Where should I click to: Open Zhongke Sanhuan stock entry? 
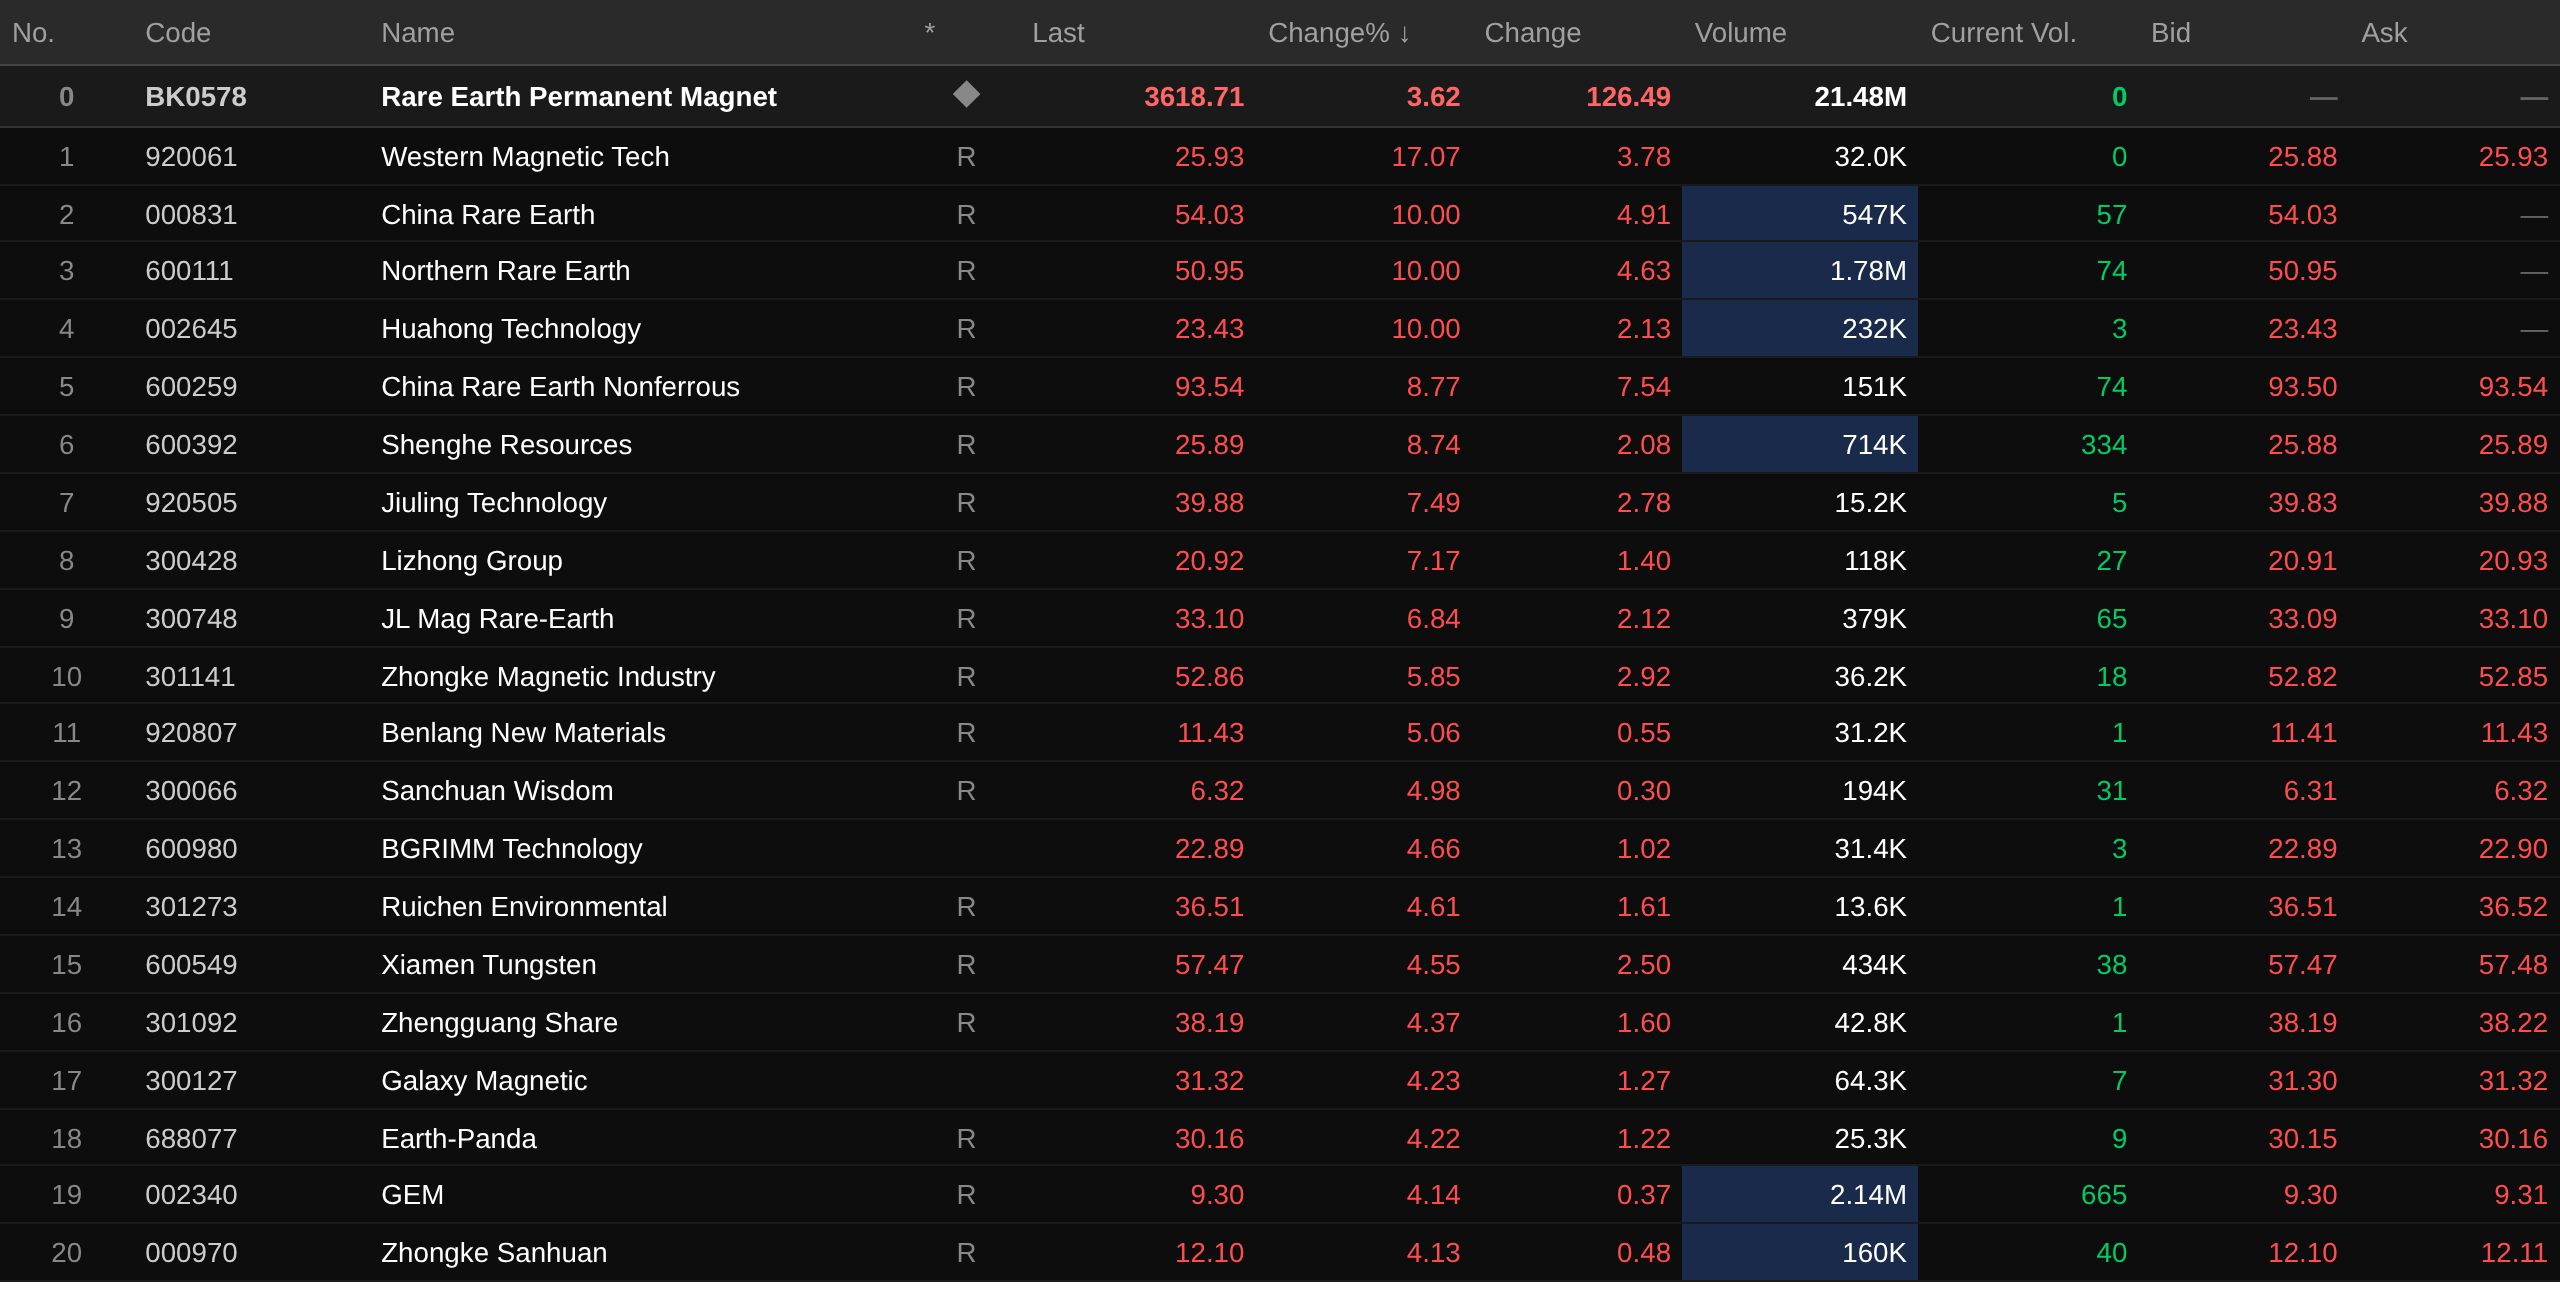tap(493, 1253)
